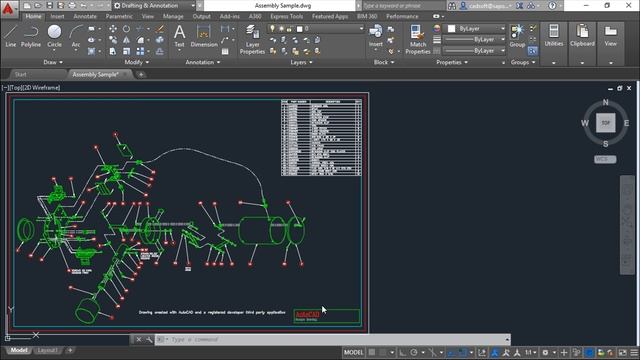The height and width of the screenshot is (360, 640).
Task: Expand the Modify panel dropdown
Action: point(137,62)
